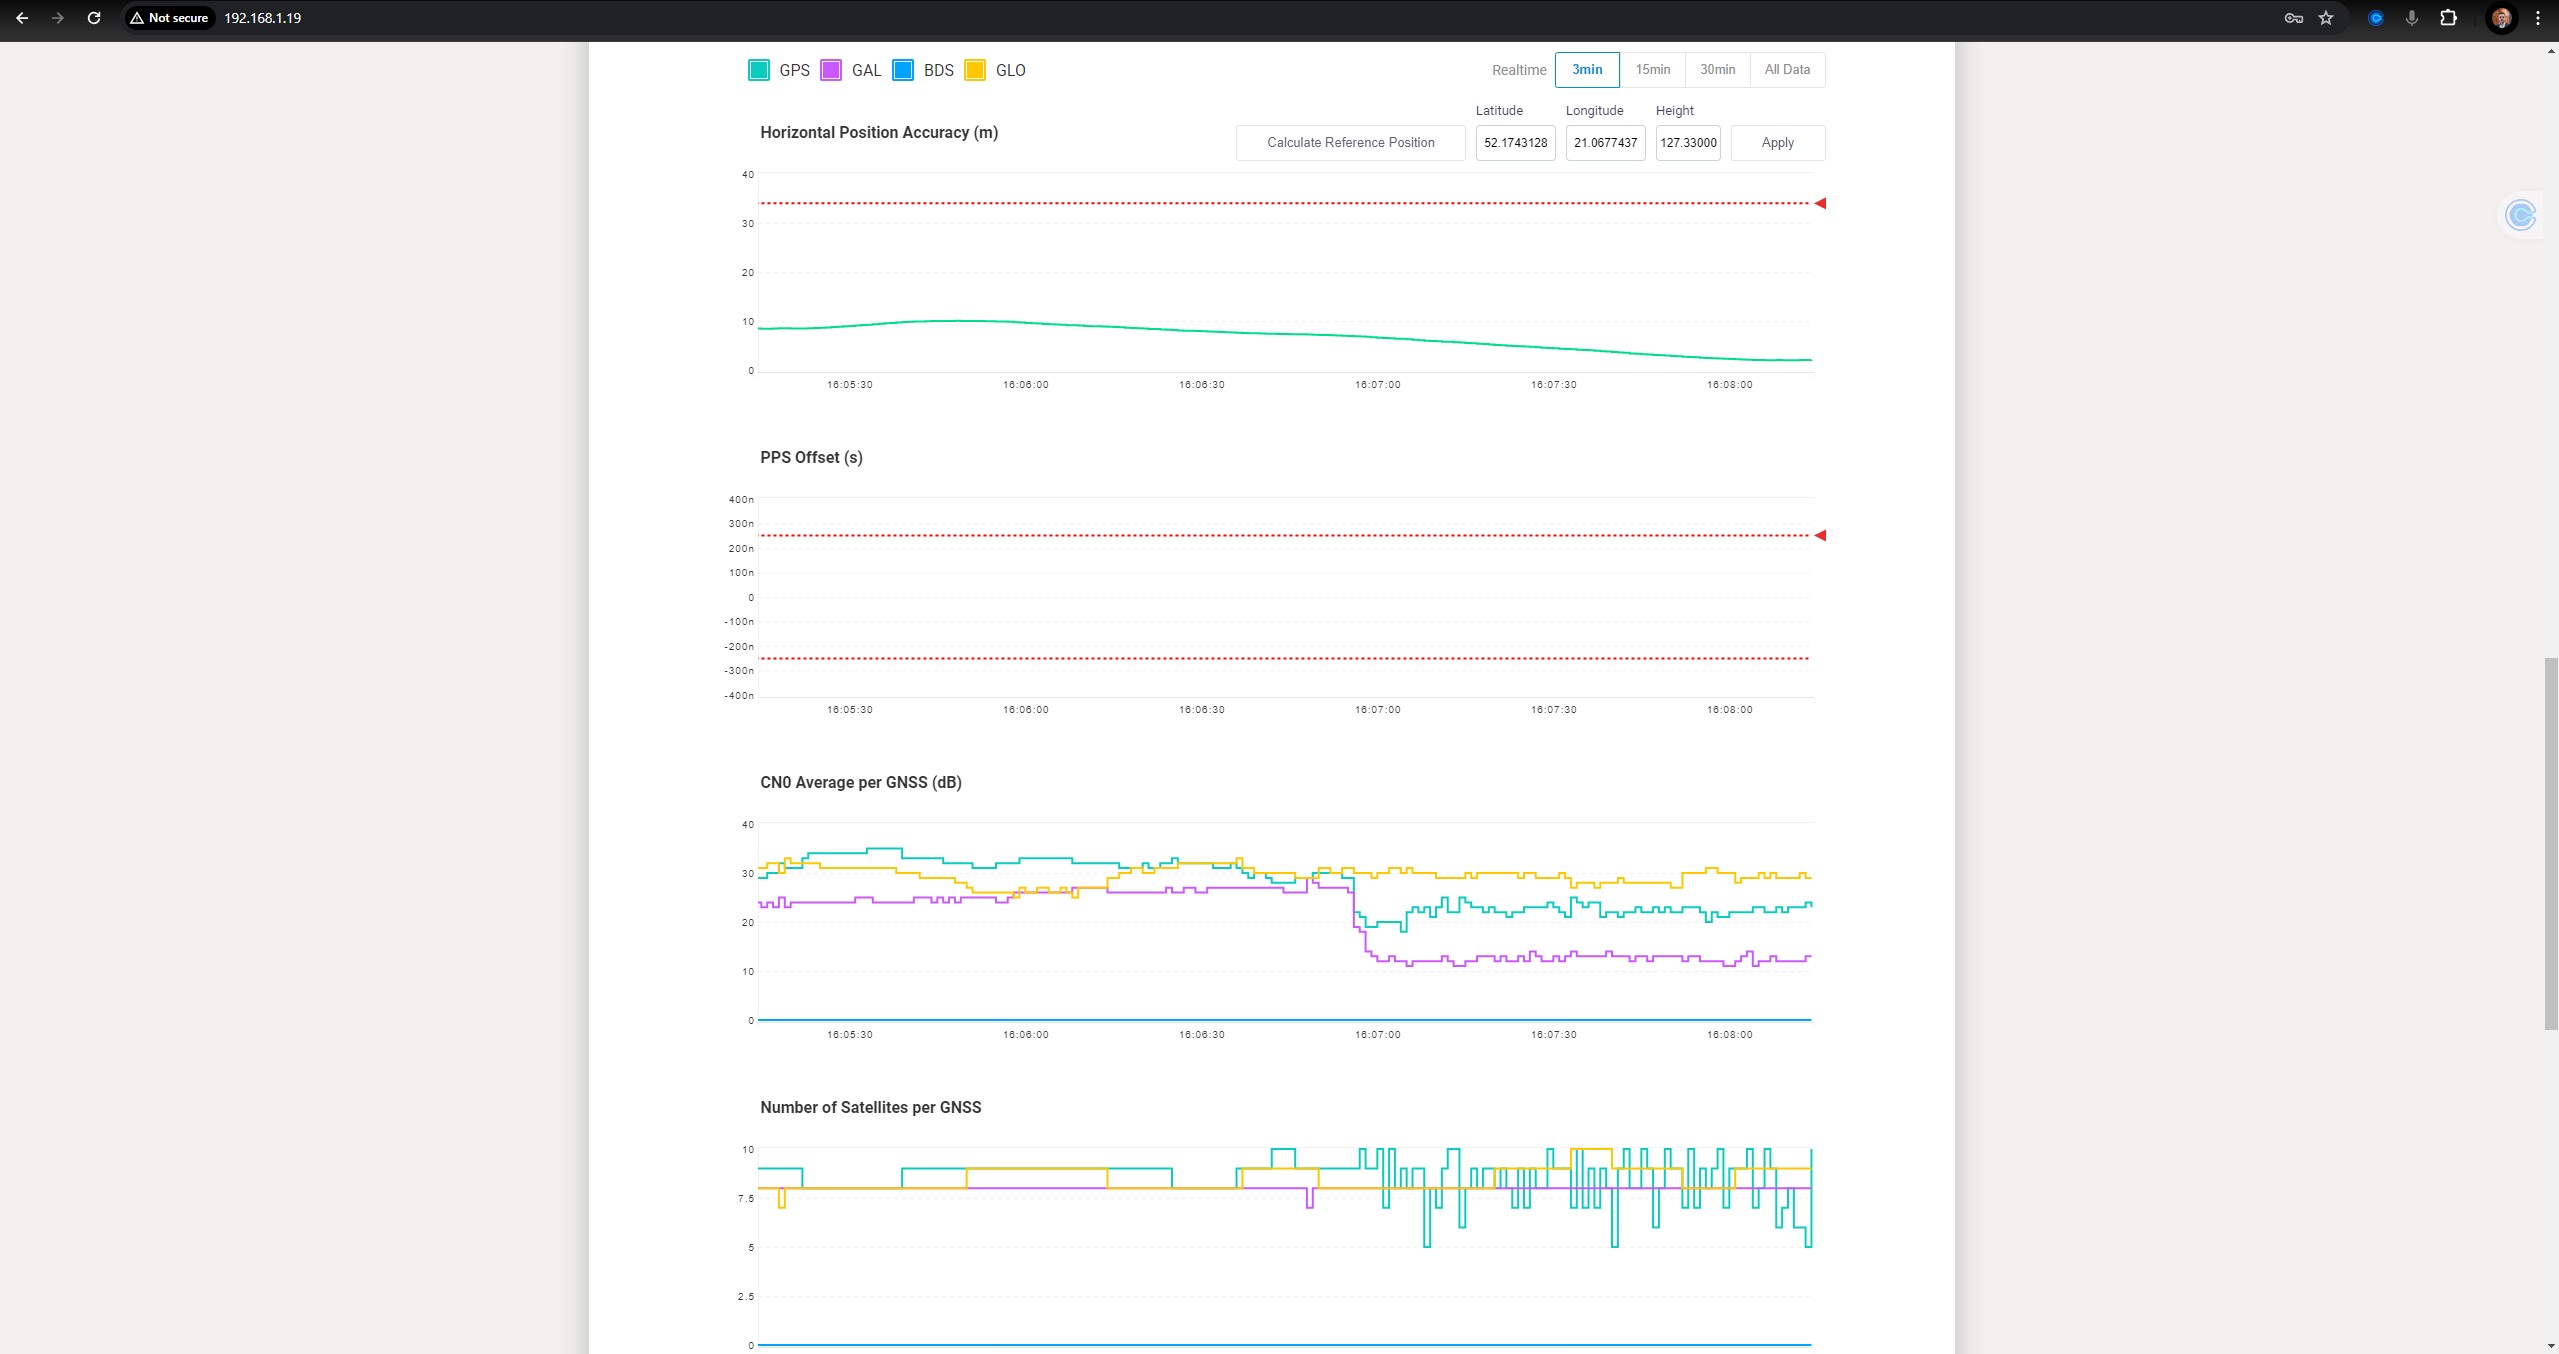The height and width of the screenshot is (1354, 2559).
Task: Click Calculate Reference Position button
Action: (1350, 143)
